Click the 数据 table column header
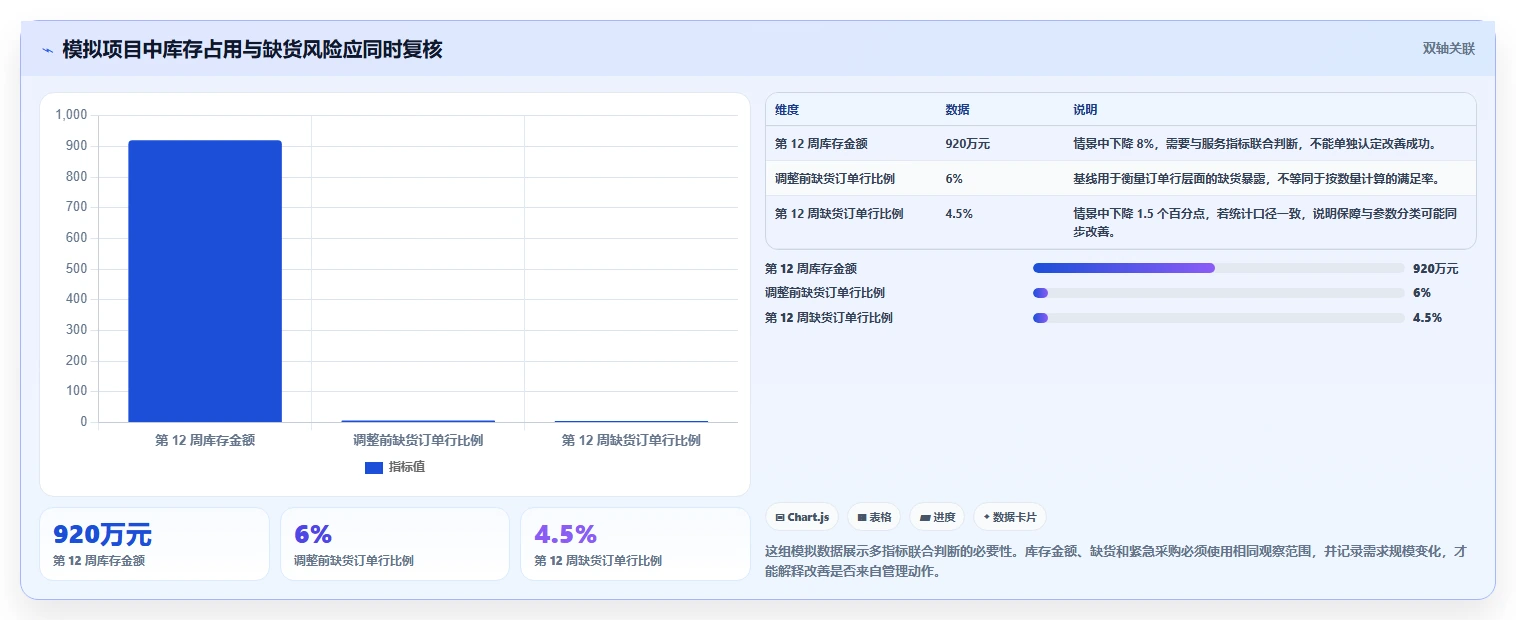This screenshot has height=620, width=1516. click(957, 109)
